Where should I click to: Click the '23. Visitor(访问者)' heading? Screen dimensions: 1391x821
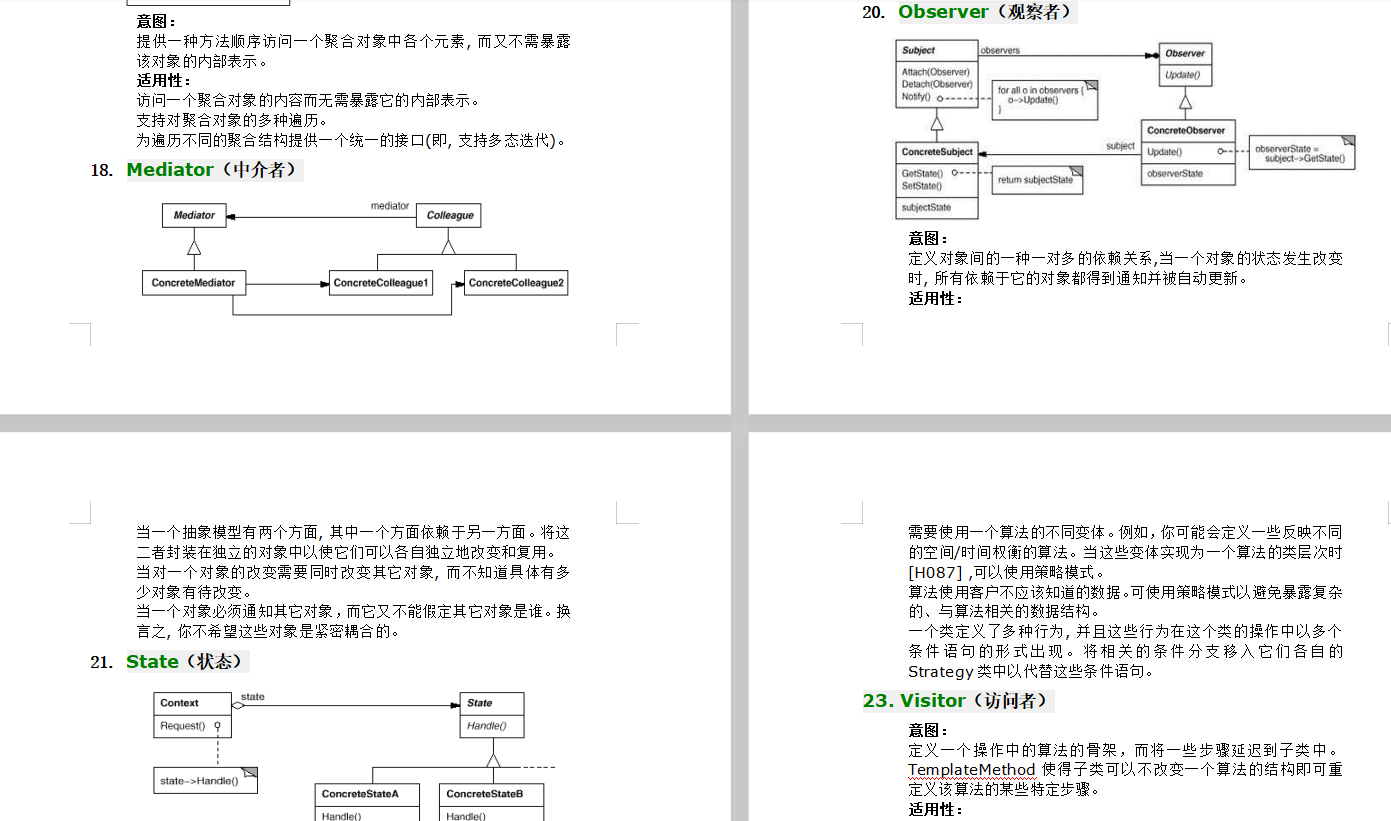click(958, 701)
